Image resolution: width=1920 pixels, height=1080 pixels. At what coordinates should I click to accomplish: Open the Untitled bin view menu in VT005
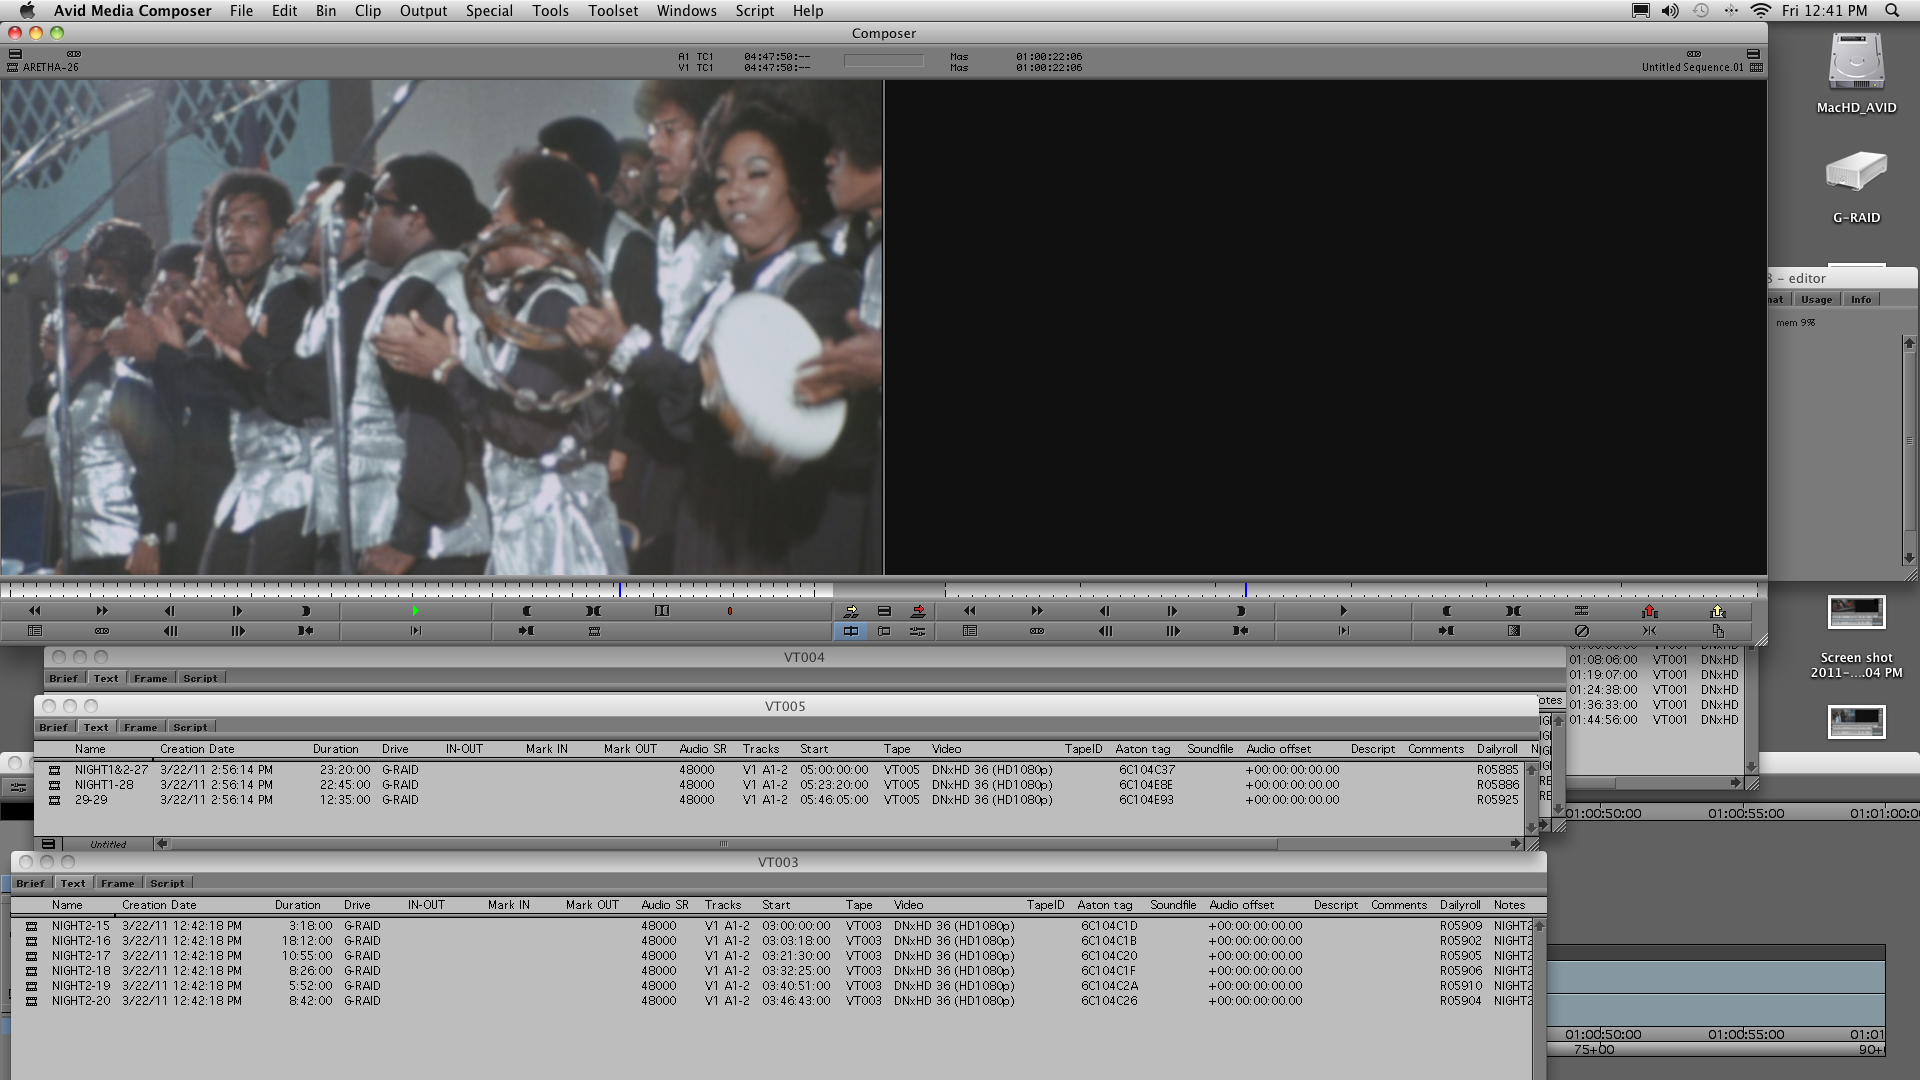(108, 844)
